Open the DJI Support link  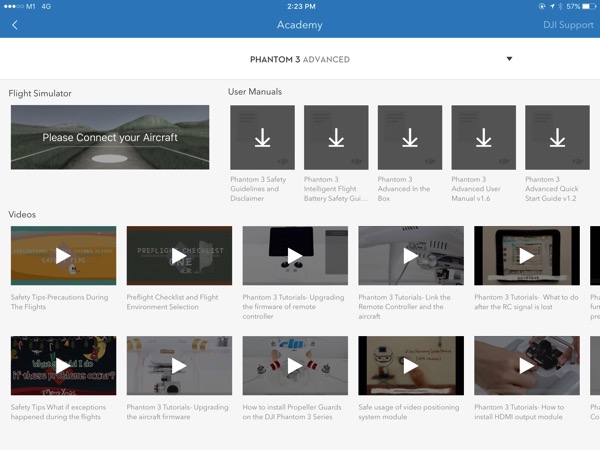click(568, 25)
